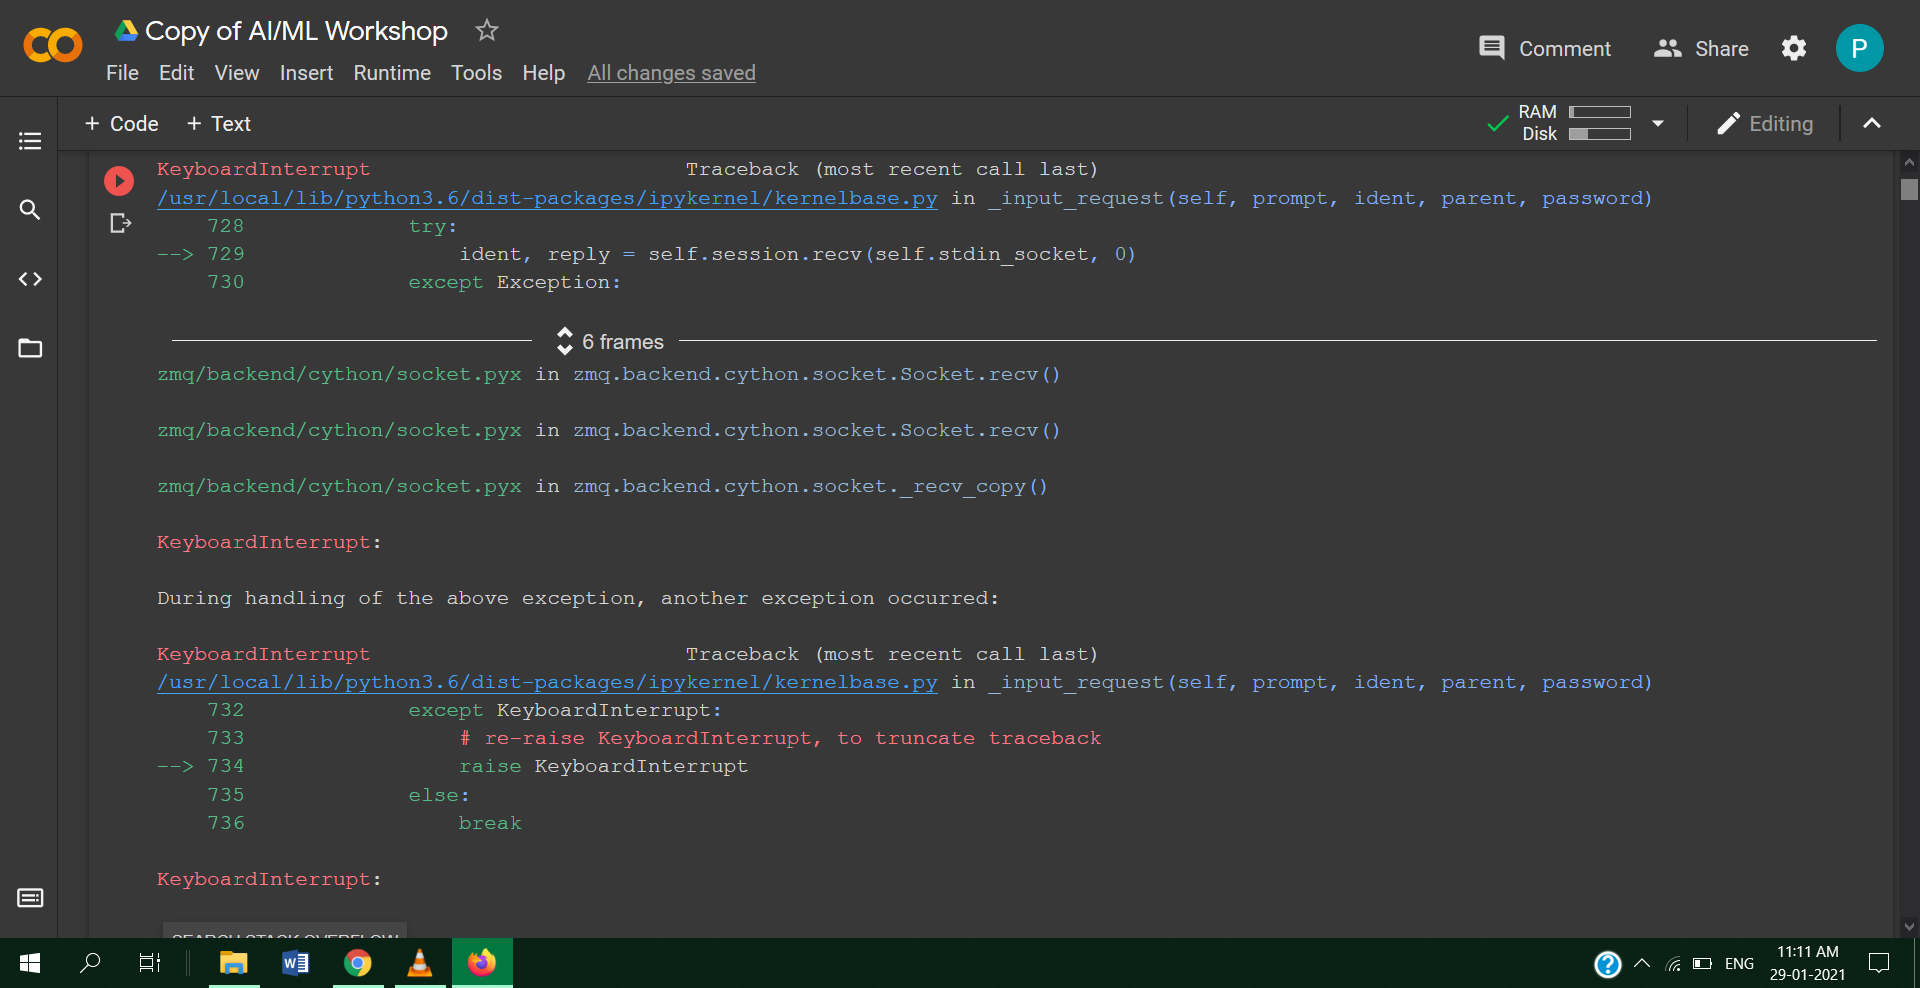Open the View menu
The image size is (1920, 988).
237,73
